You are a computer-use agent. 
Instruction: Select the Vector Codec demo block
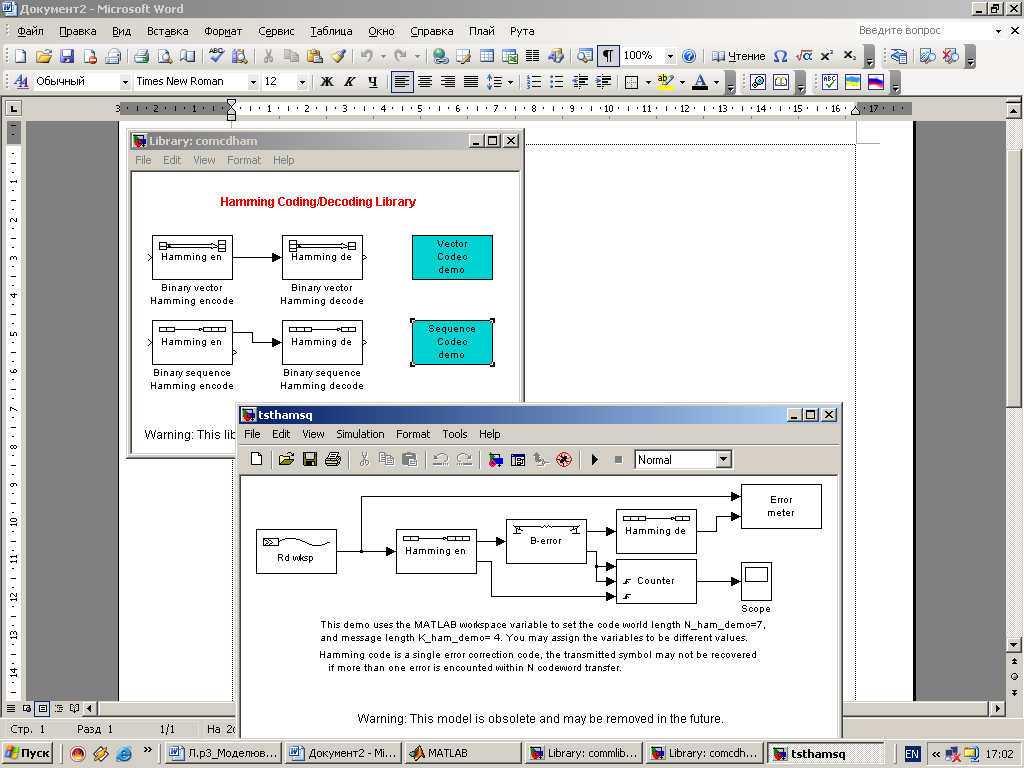coord(452,257)
